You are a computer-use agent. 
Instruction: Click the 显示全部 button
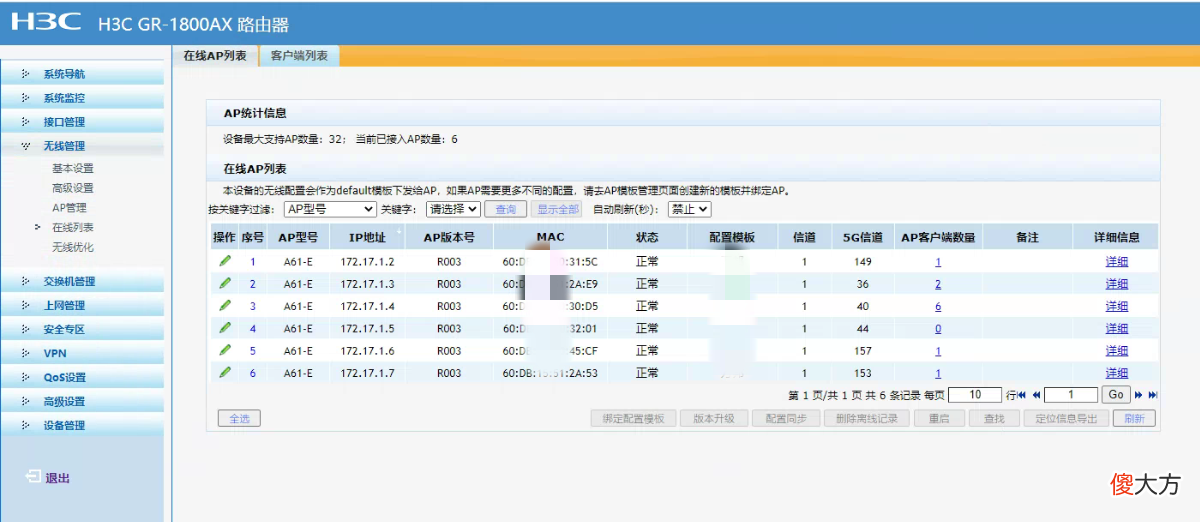[557, 209]
